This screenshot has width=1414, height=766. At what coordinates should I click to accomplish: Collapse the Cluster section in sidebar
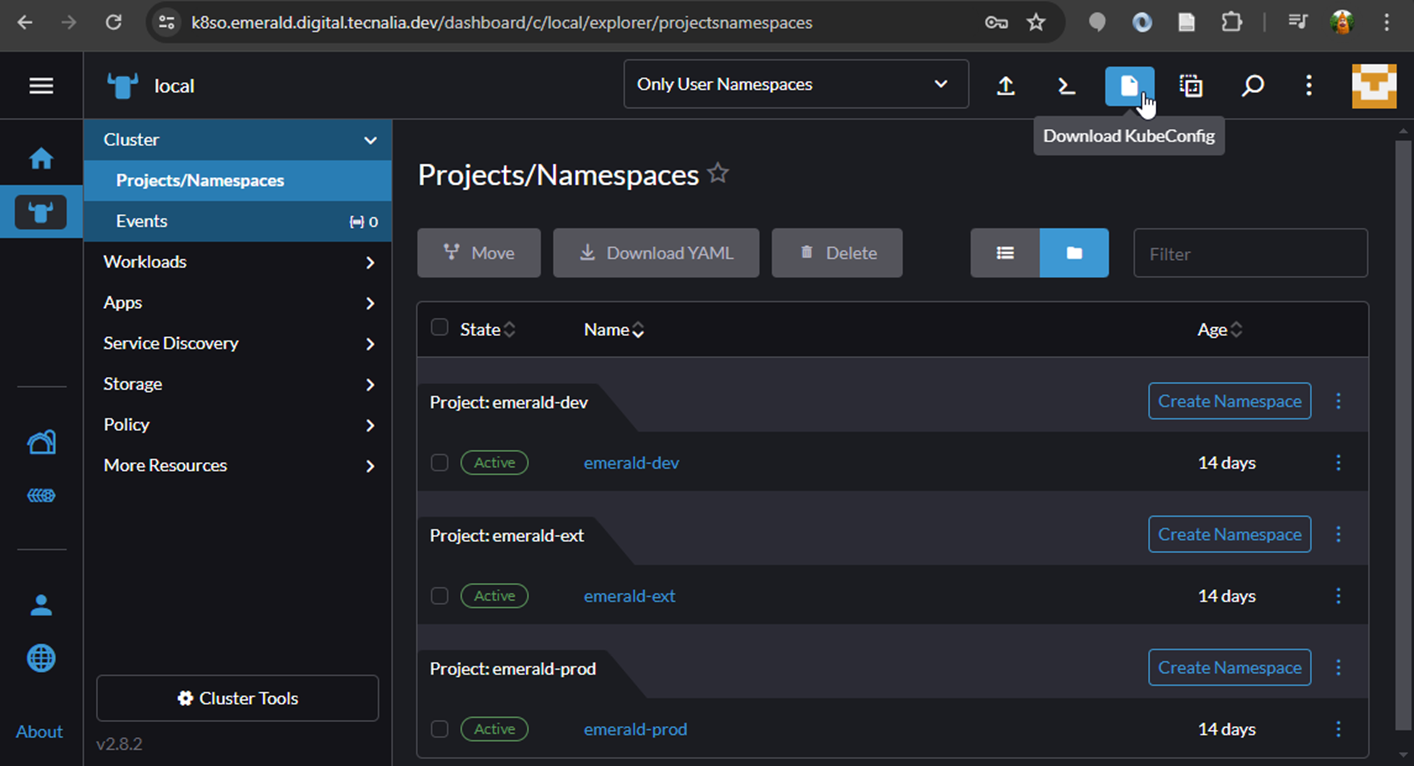point(370,140)
